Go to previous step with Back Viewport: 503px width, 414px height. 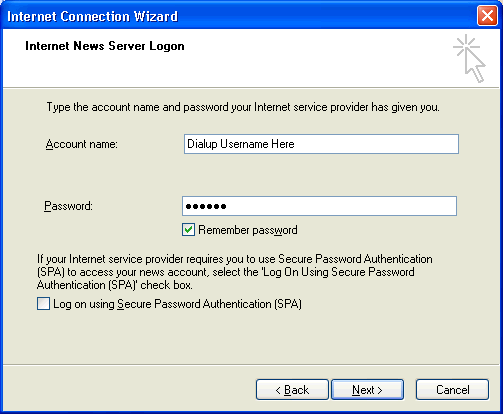tap(292, 389)
